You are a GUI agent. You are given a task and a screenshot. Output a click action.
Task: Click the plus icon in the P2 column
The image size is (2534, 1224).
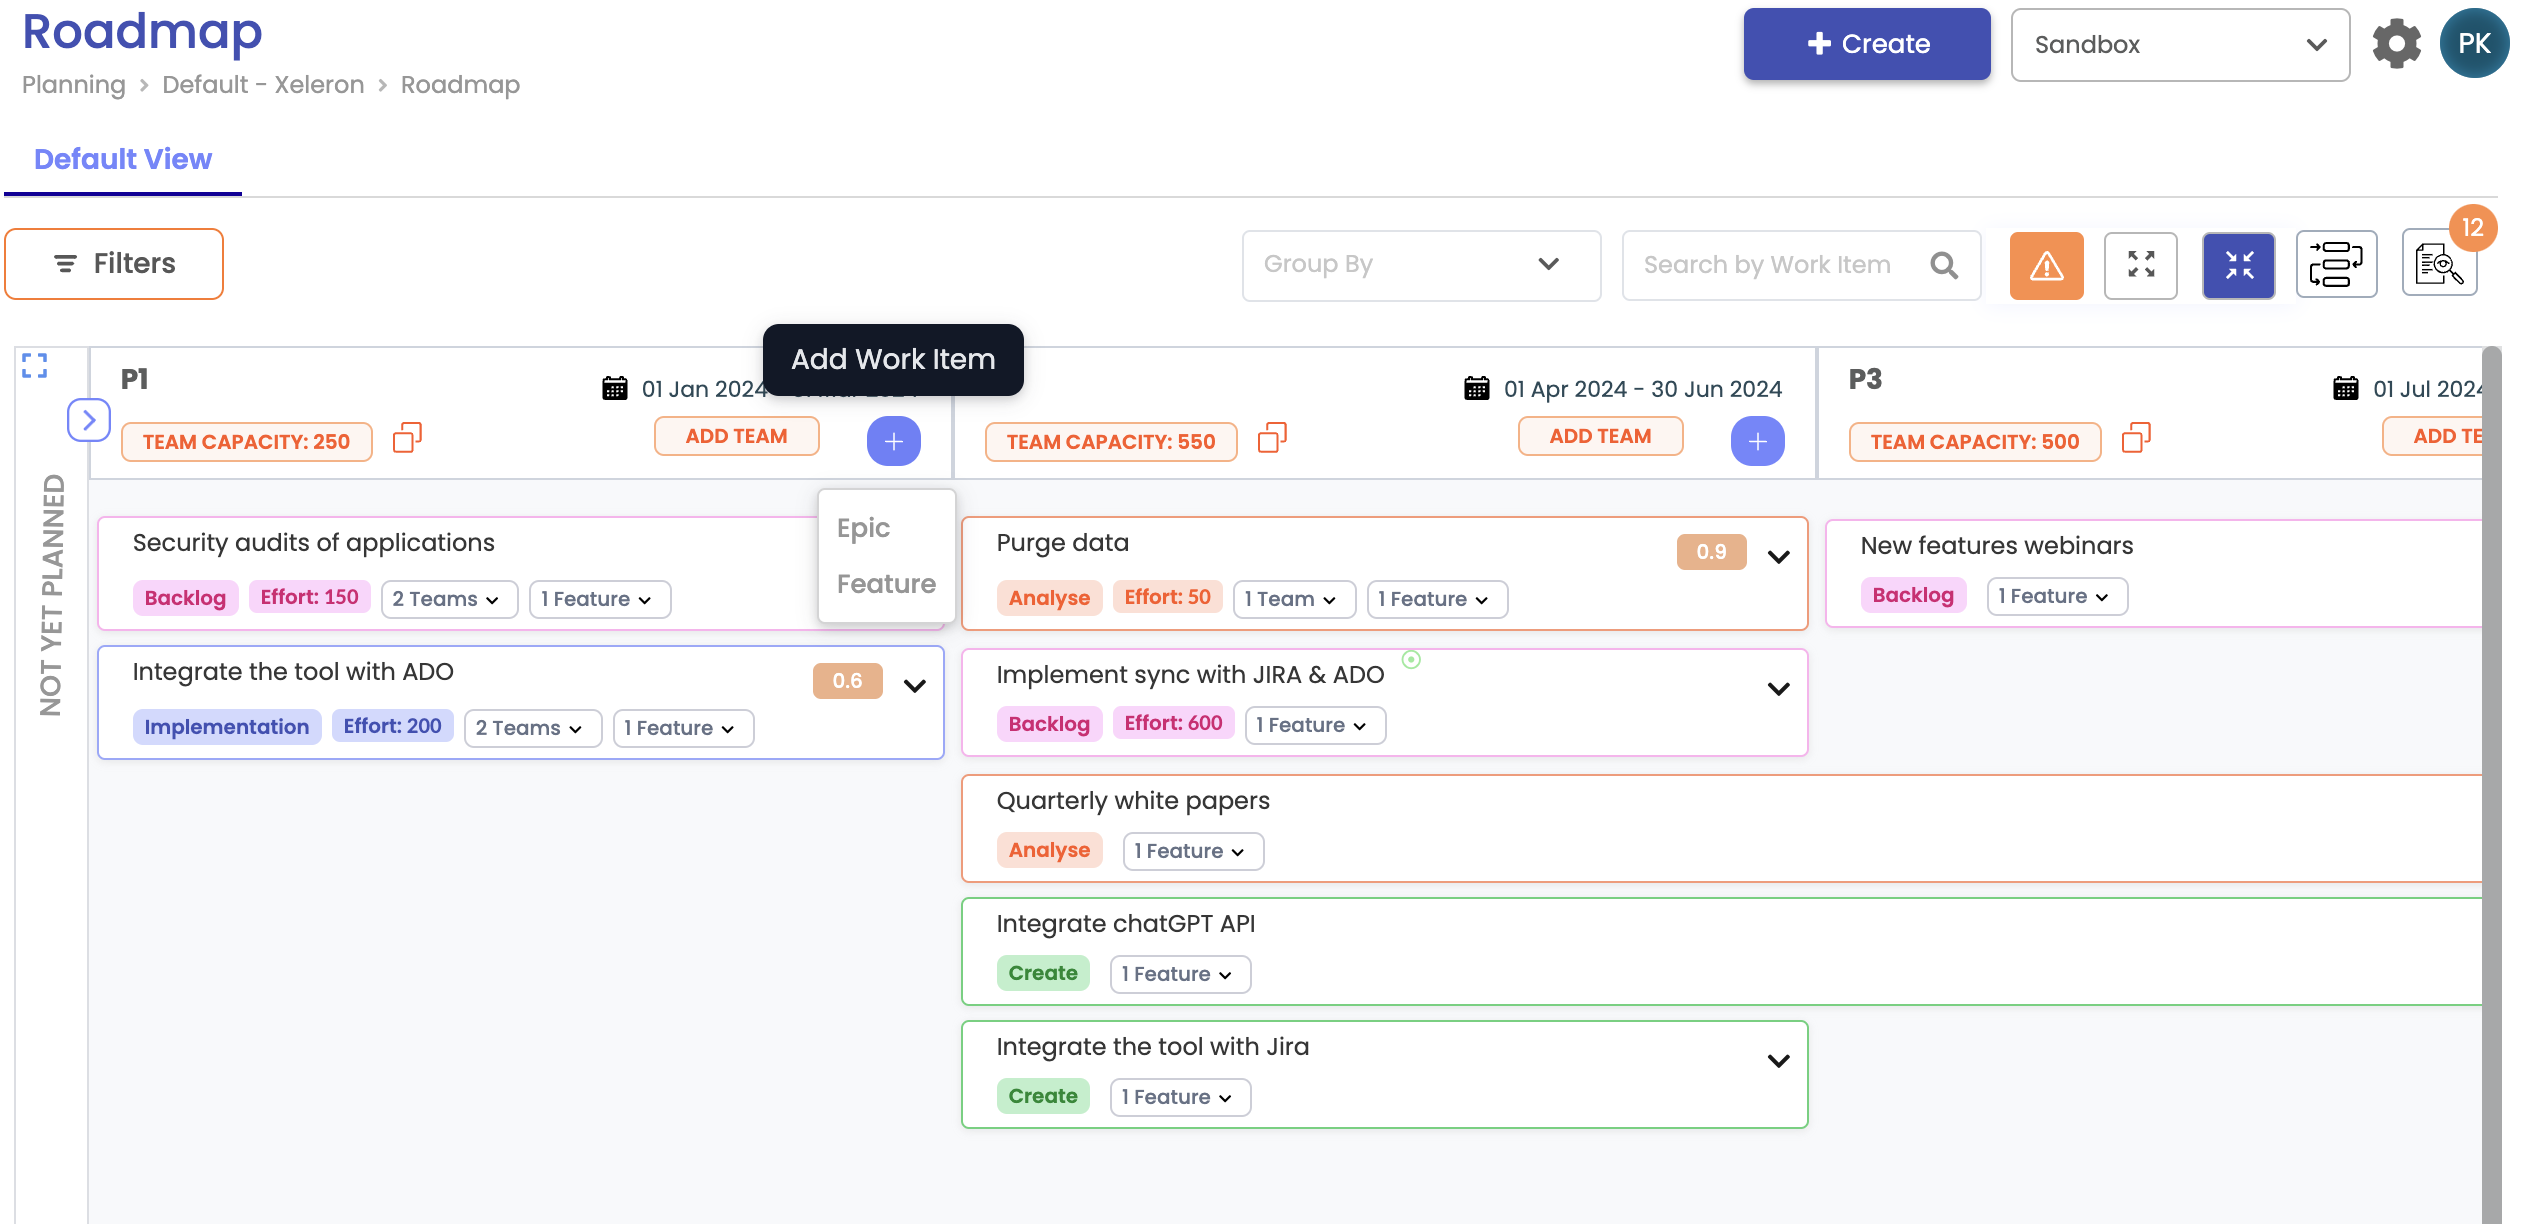pyautogui.click(x=1757, y=441)
